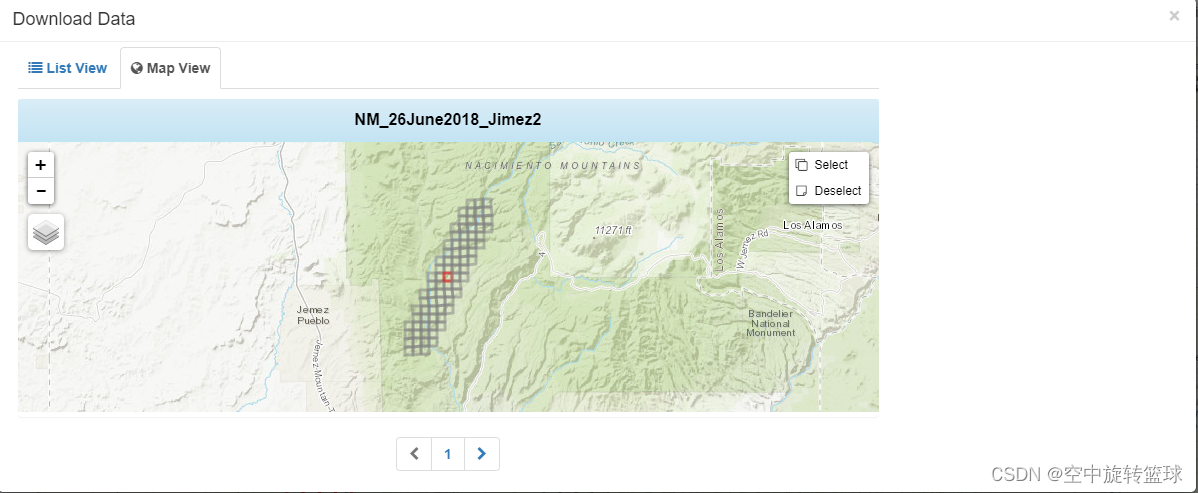The width and height of the screenshot is (1198, 493).
Task: Click the 11271 ft elevation label
Action: pos(614,230)
